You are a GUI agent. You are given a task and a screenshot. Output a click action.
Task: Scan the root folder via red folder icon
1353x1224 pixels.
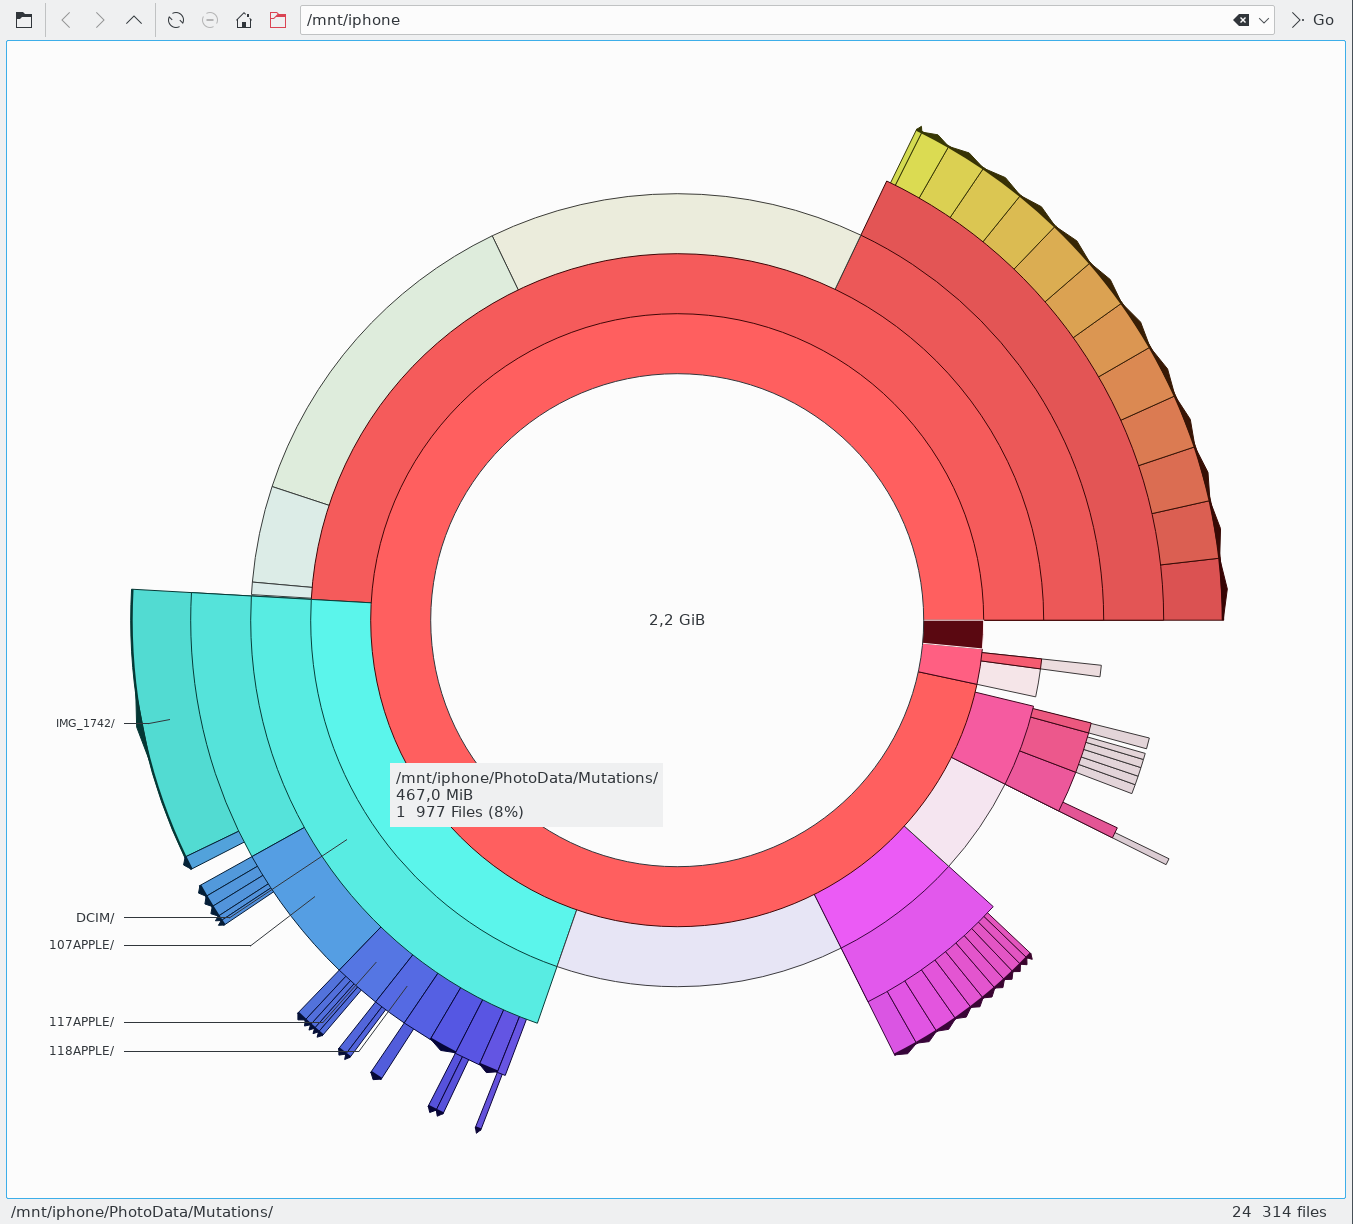tap(278, 20)
